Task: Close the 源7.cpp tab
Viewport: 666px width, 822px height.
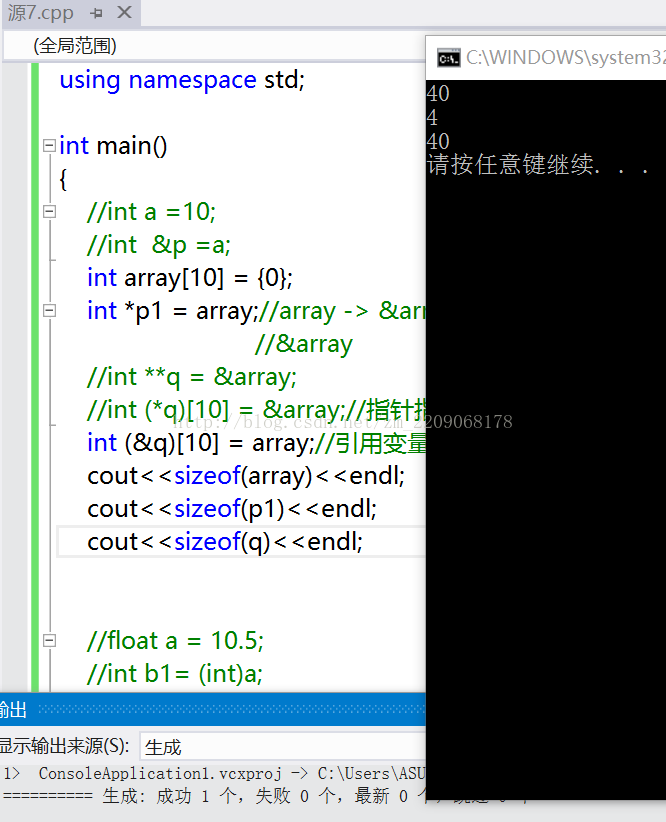Action: pos(124,12)
